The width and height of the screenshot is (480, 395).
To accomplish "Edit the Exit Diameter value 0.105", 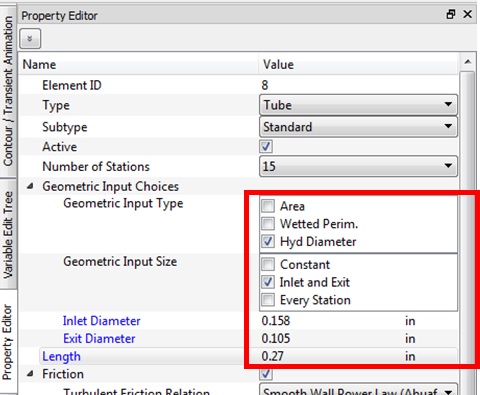I will point(276,339).
